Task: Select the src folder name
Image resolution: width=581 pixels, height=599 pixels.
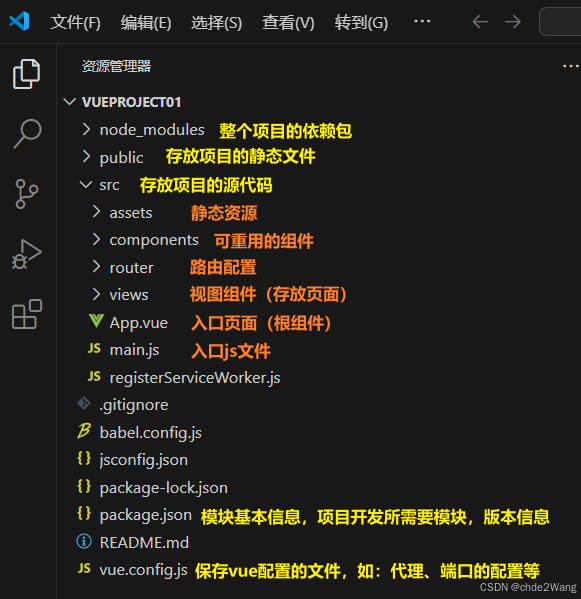Action: (x=109, y=185)
